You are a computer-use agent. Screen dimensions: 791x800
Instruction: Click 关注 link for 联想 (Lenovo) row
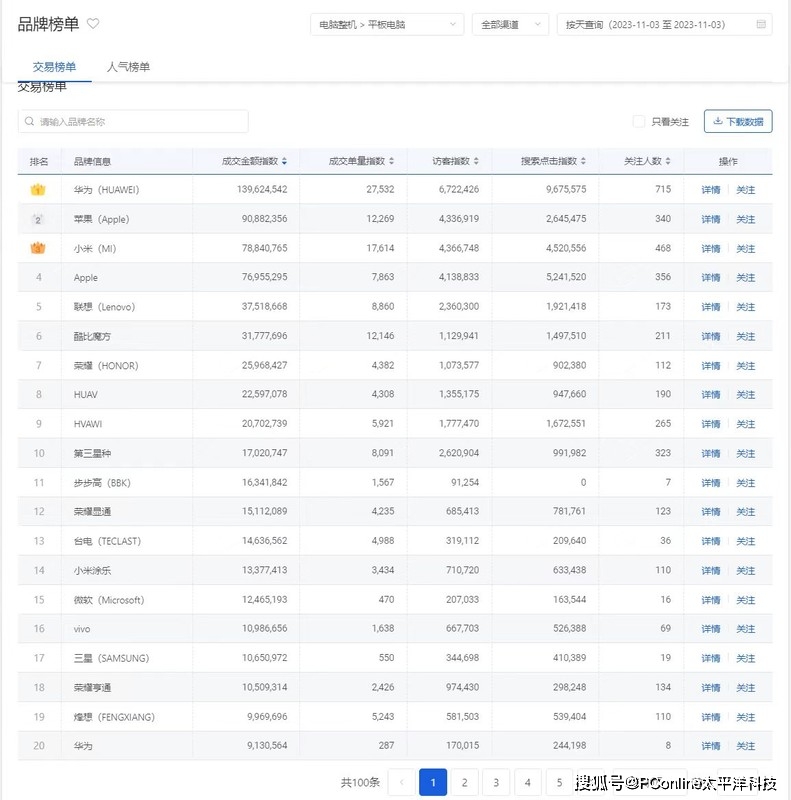point(746,307)
